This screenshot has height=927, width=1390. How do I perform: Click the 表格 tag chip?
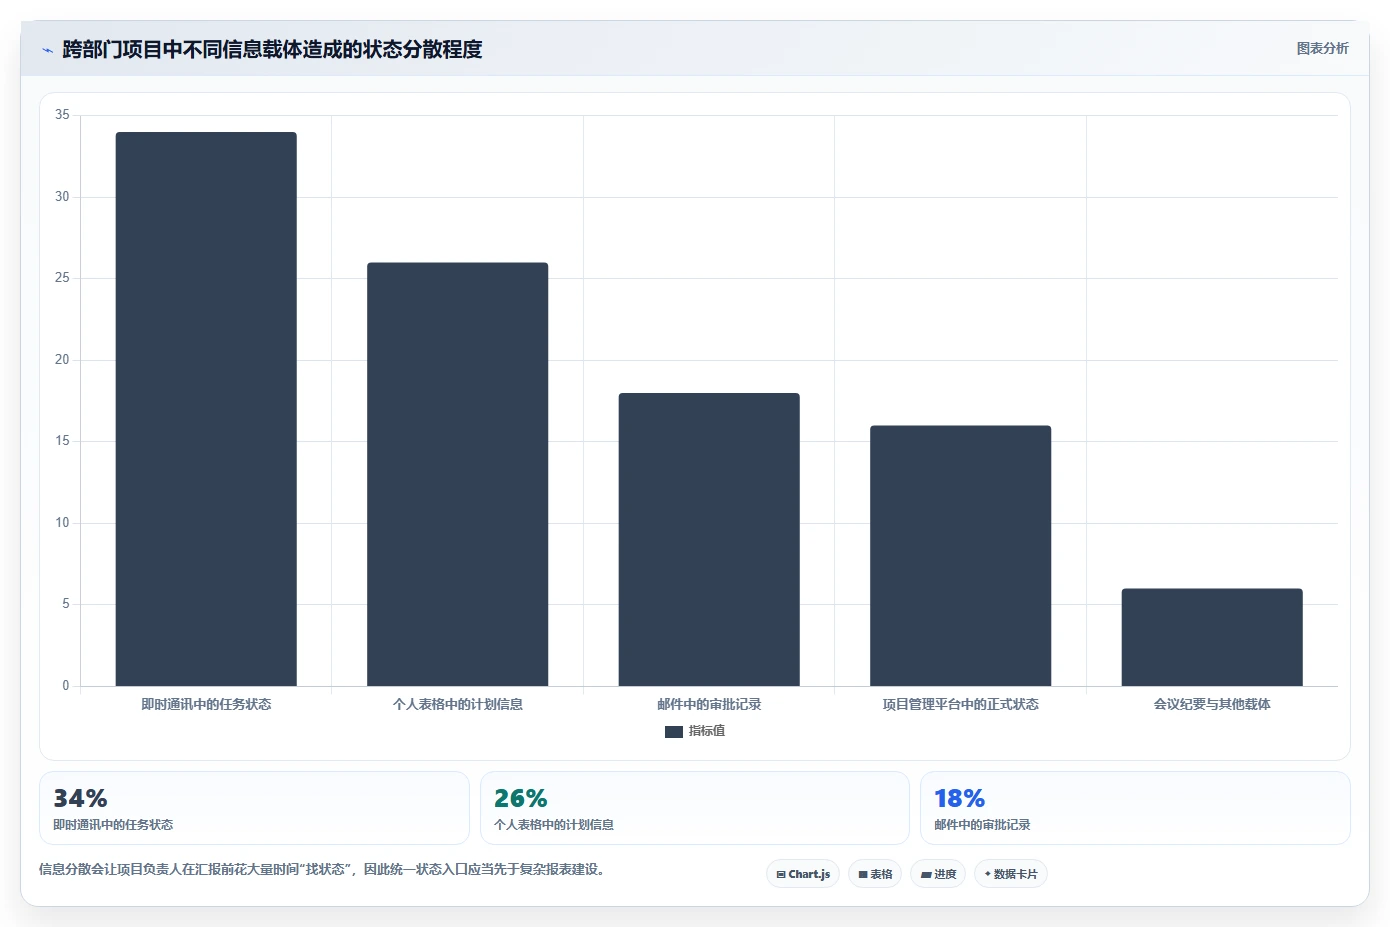pyautogui.click(x=875, y=874)
